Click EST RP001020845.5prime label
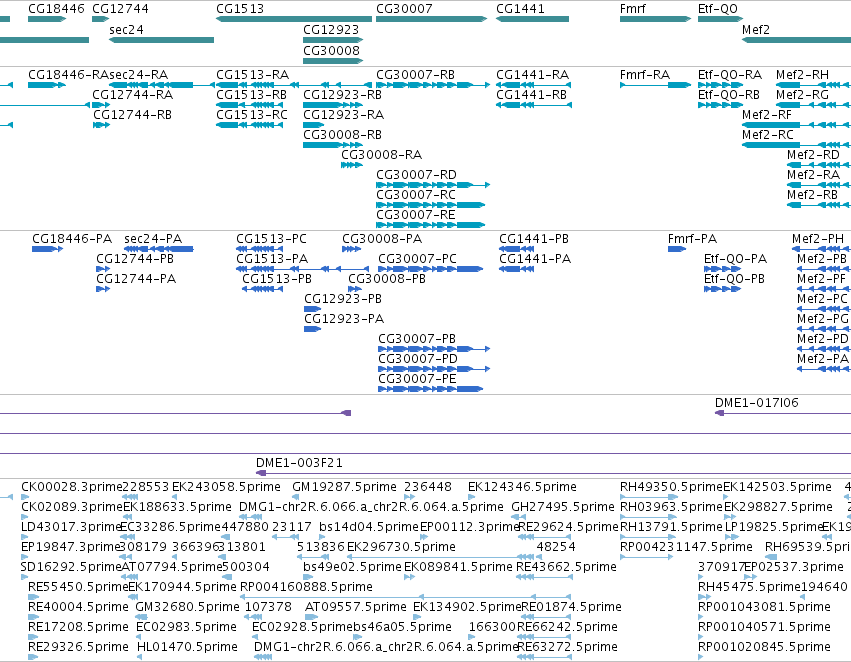 coord(764,647)
